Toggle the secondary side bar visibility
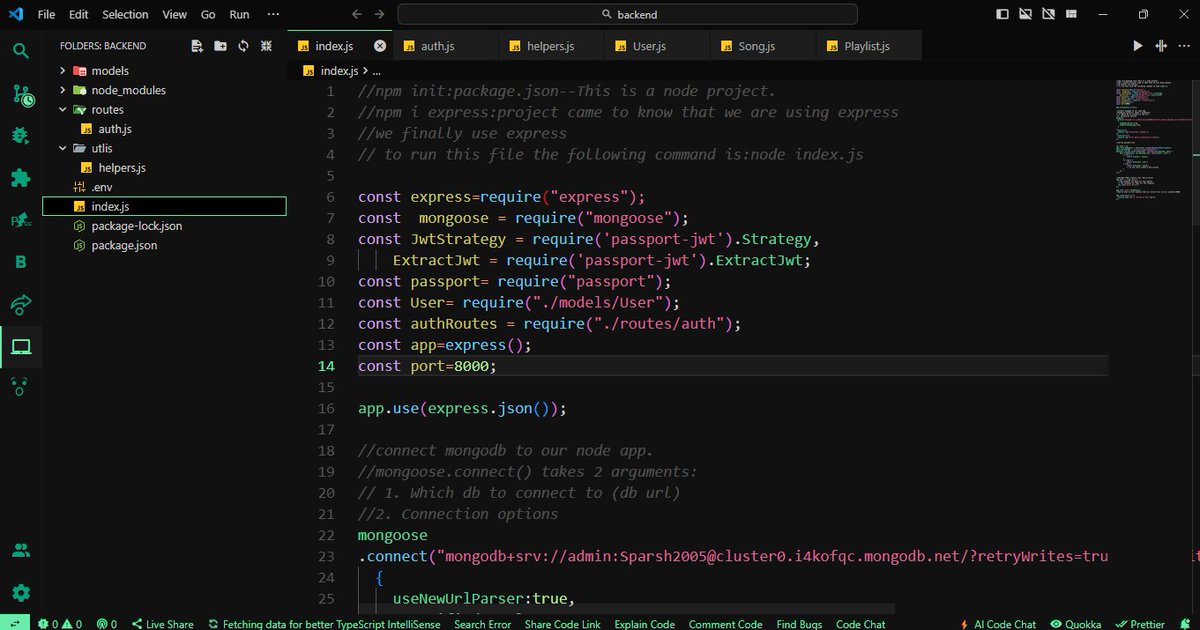The width and height of the screenshot is (1200, 630). point(1048,14)
